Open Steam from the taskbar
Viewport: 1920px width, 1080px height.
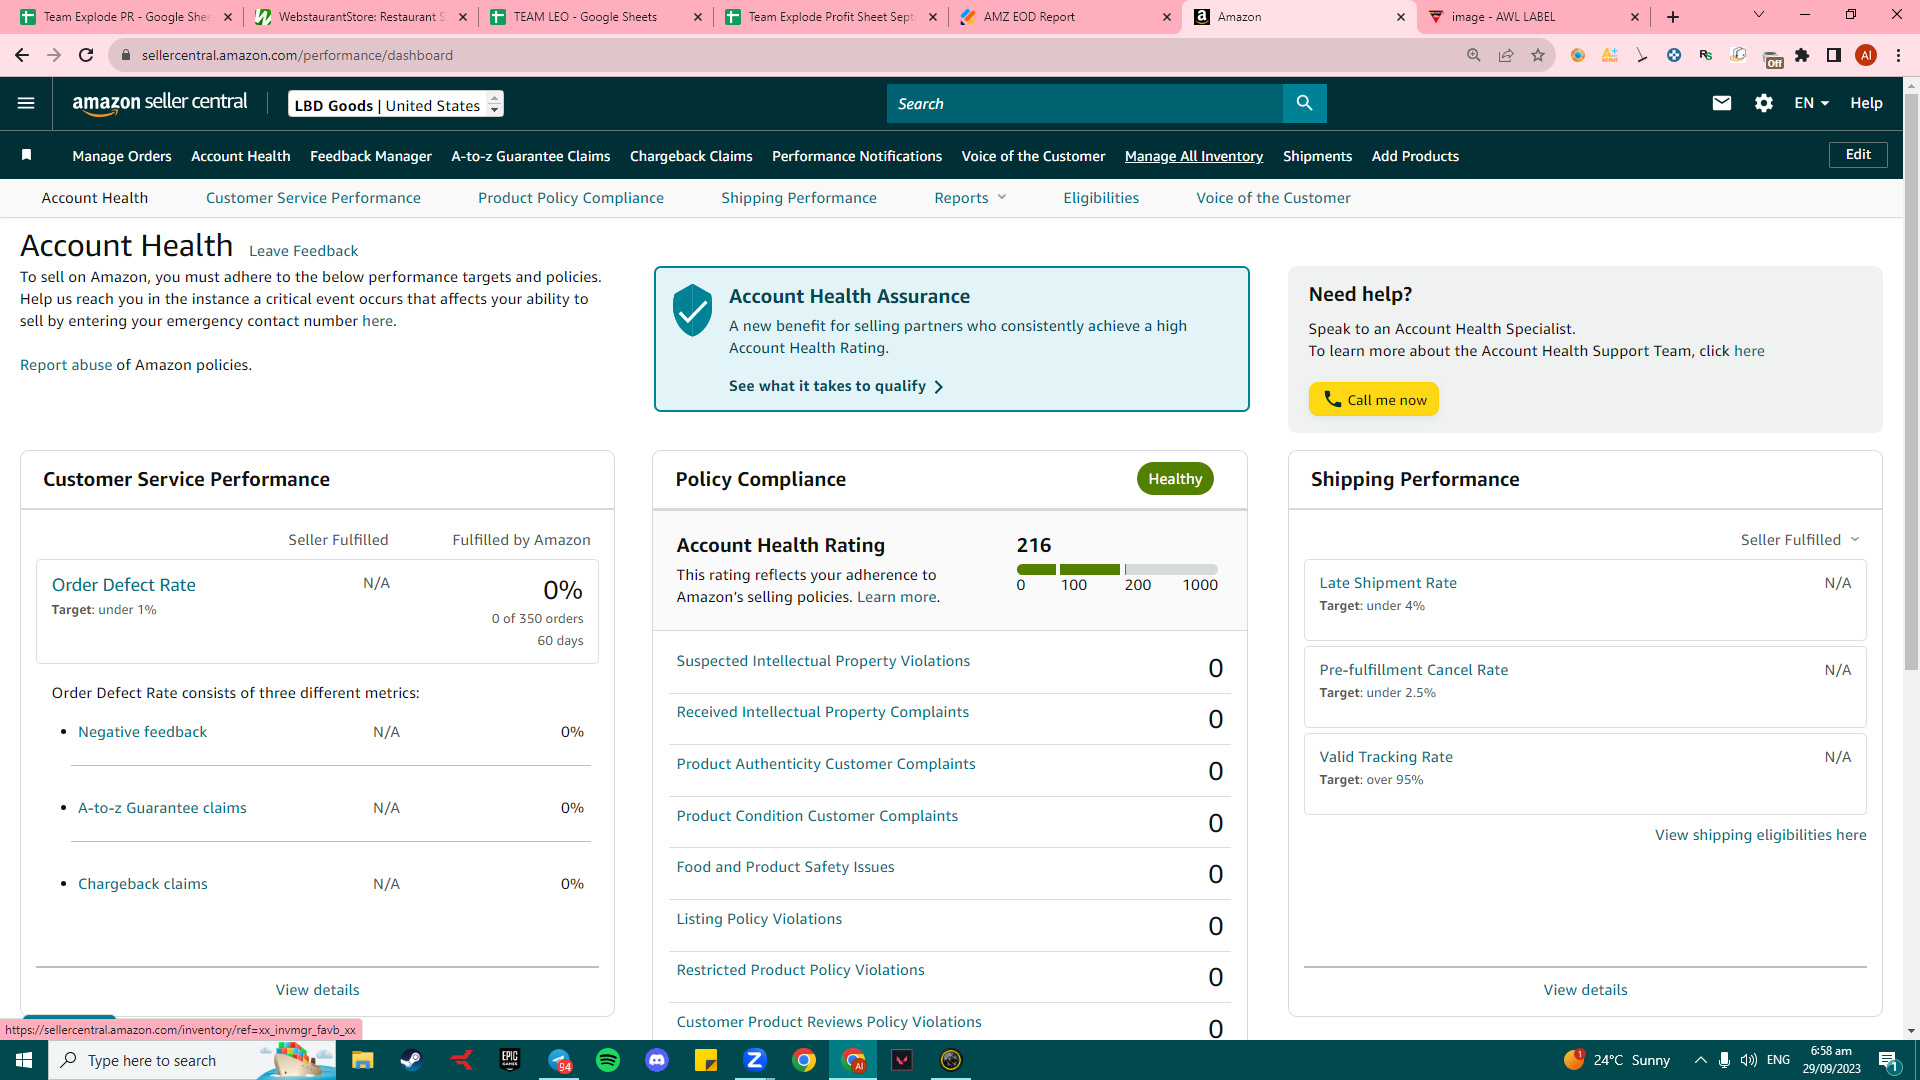[411, 1060]
